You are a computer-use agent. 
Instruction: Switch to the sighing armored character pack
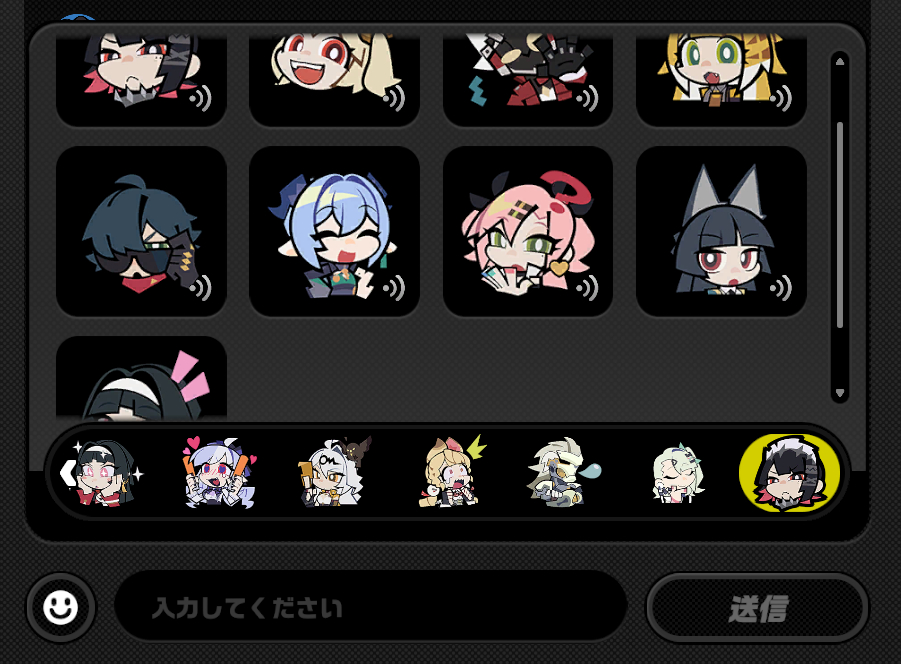[x=563, y=473]
